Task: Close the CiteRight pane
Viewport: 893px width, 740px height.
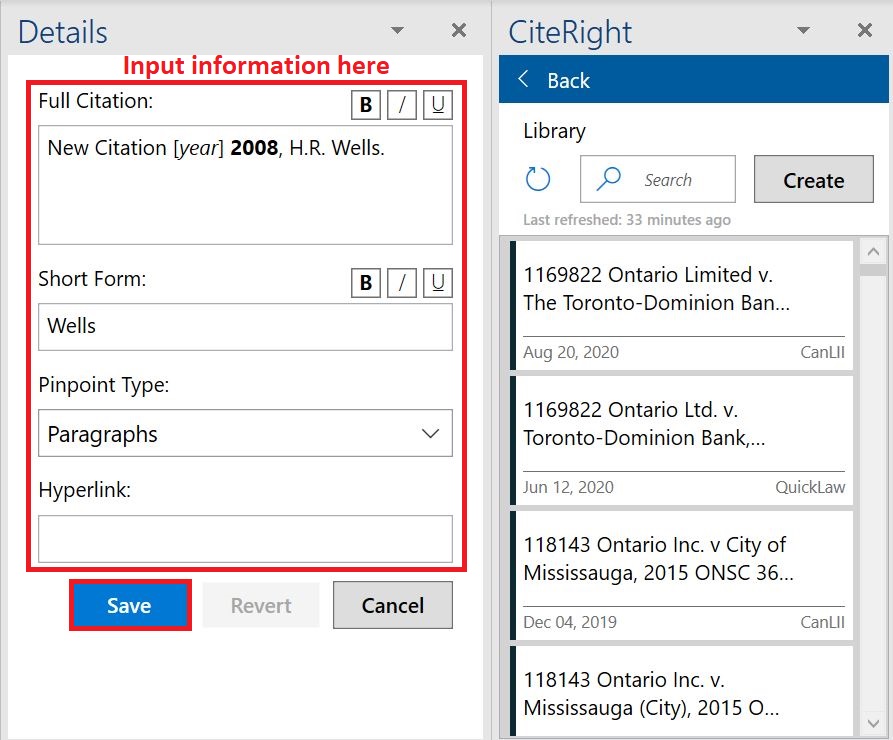Action: [x=865, y=31]
